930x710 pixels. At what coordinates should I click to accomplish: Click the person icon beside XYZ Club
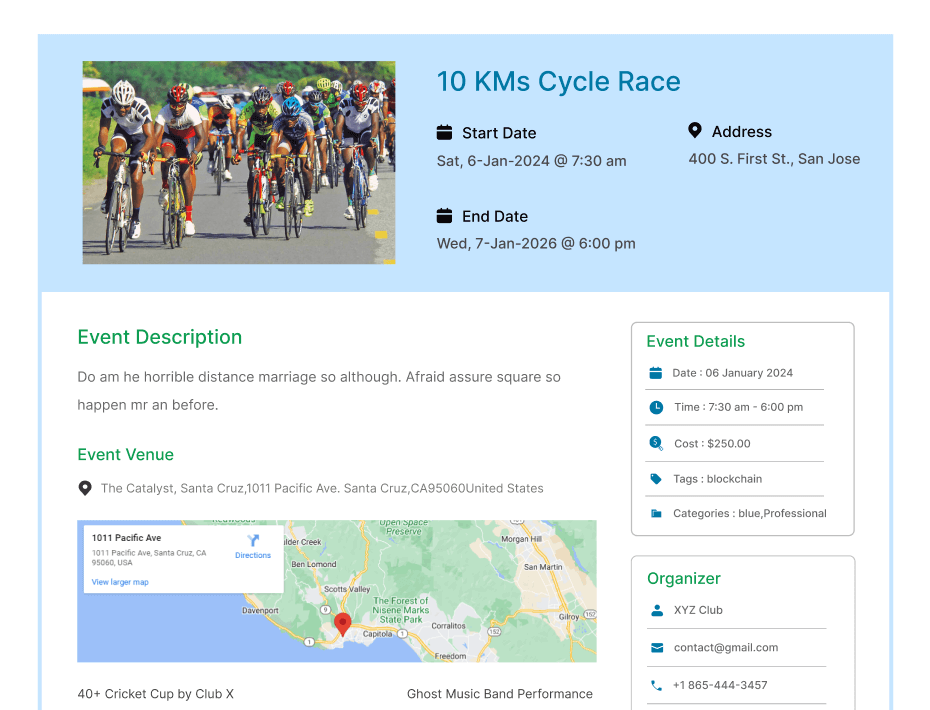point(657,610)
